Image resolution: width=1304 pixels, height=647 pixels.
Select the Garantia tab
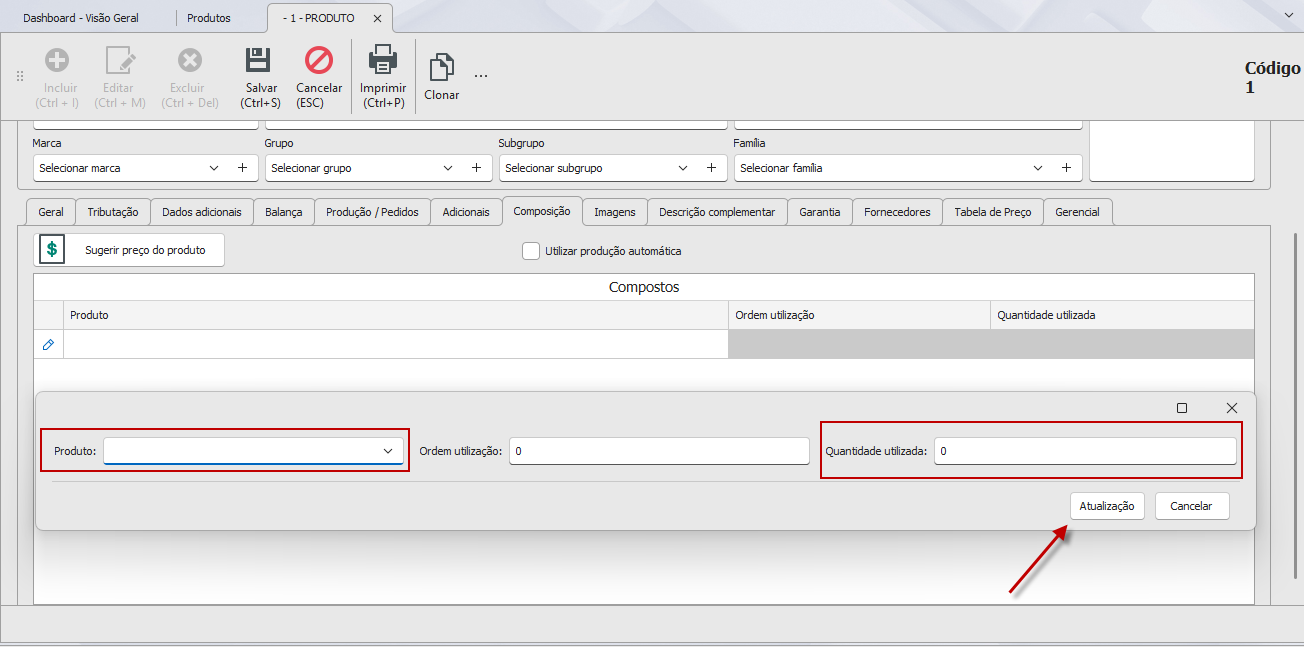point(820,212)
